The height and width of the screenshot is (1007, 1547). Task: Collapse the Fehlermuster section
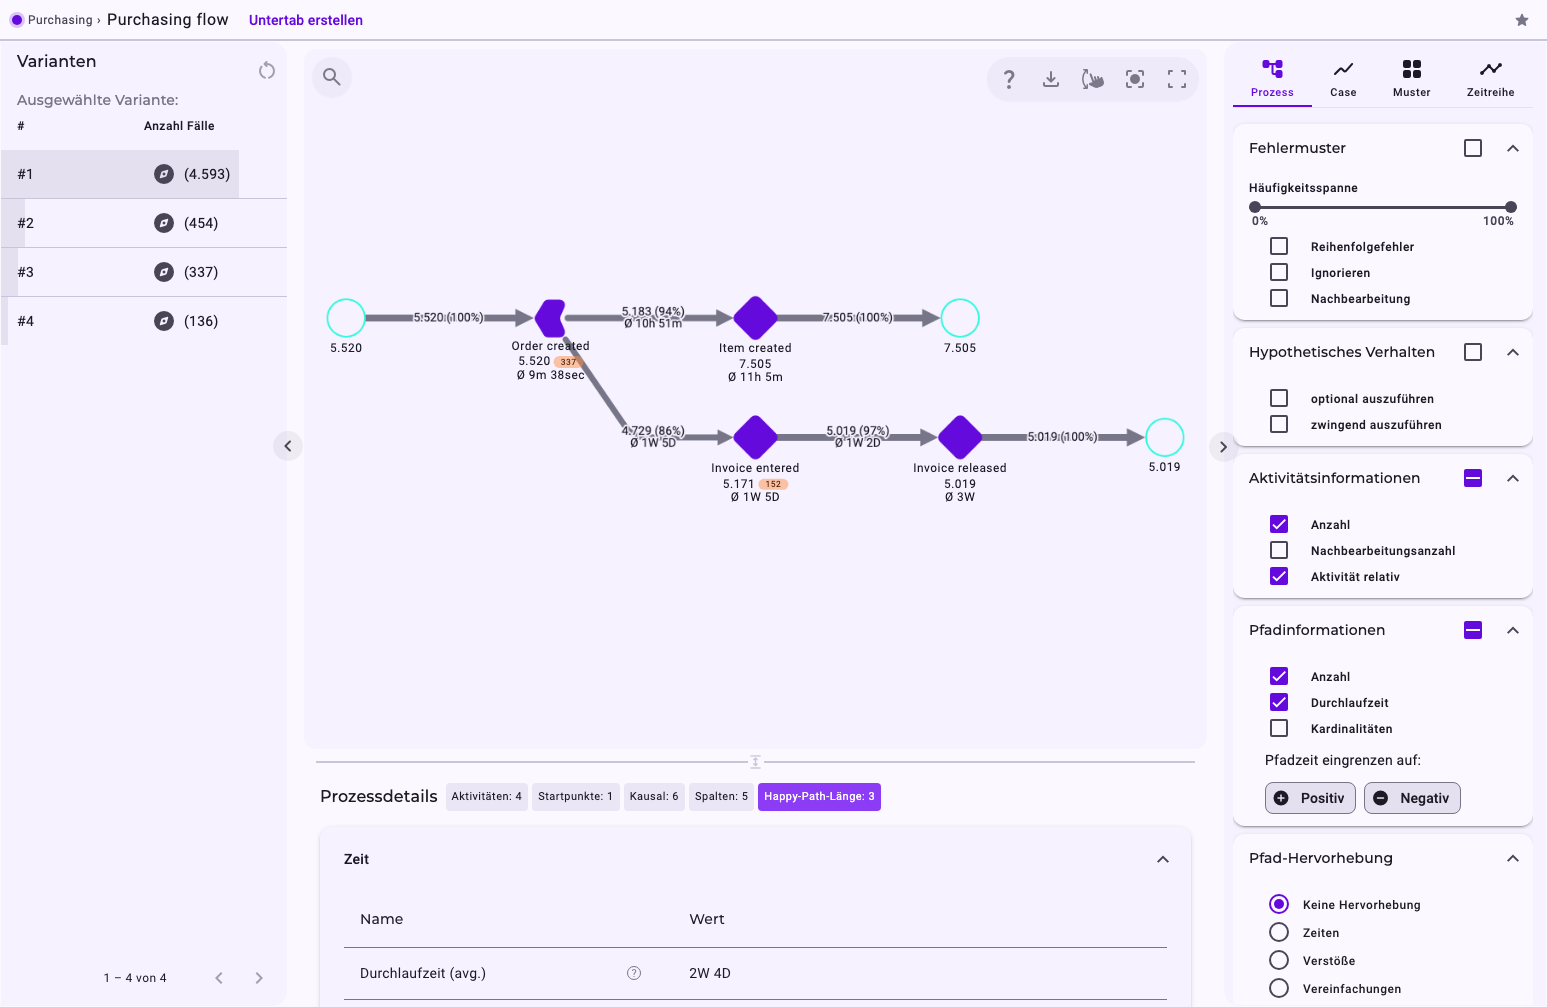pos(1513,148)
